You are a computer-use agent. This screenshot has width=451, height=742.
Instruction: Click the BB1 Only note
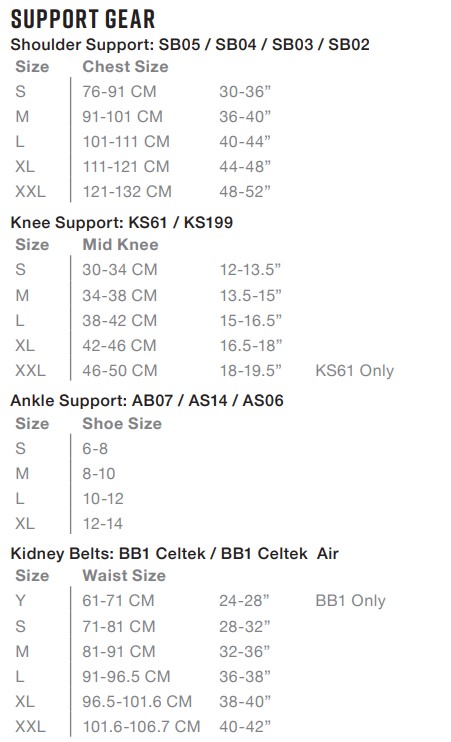350,601
